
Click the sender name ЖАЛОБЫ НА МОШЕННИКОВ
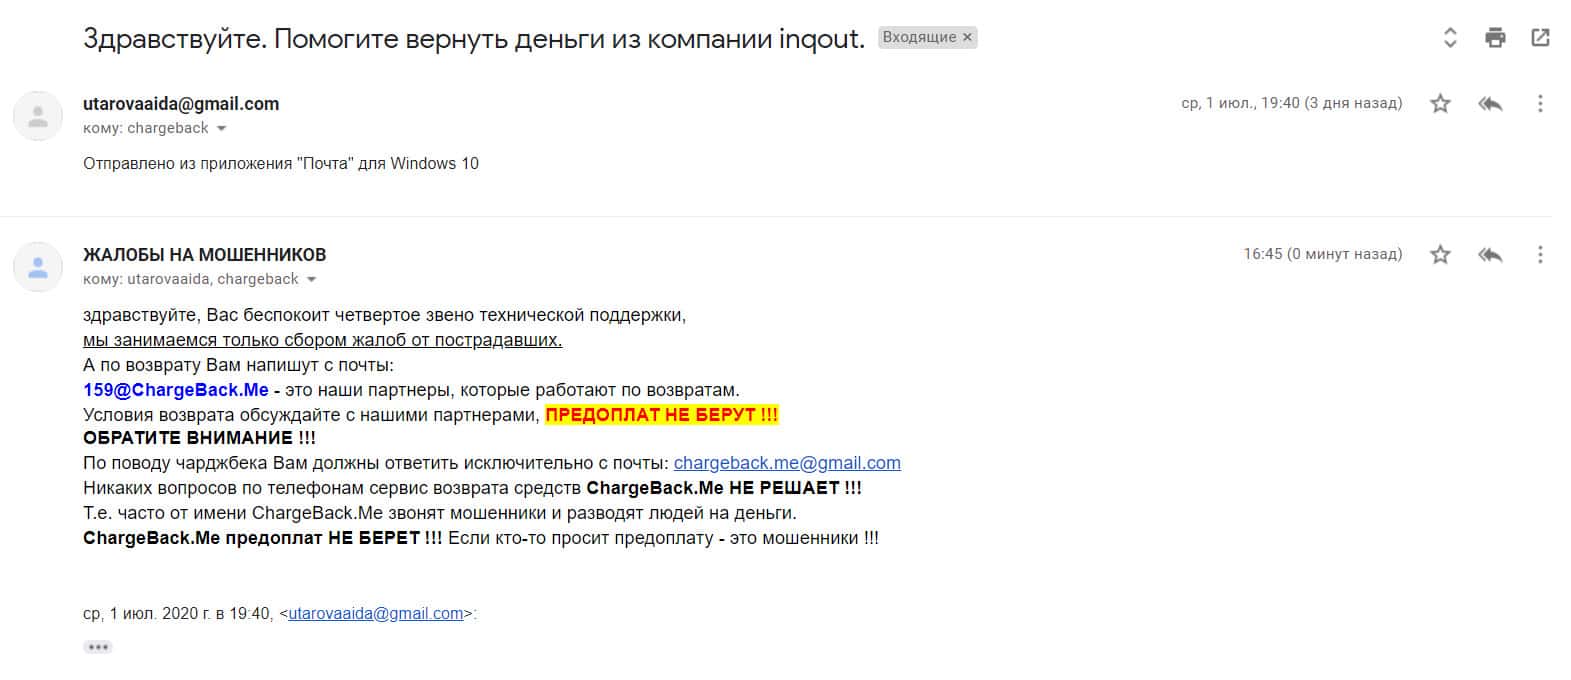pos(204,255)
